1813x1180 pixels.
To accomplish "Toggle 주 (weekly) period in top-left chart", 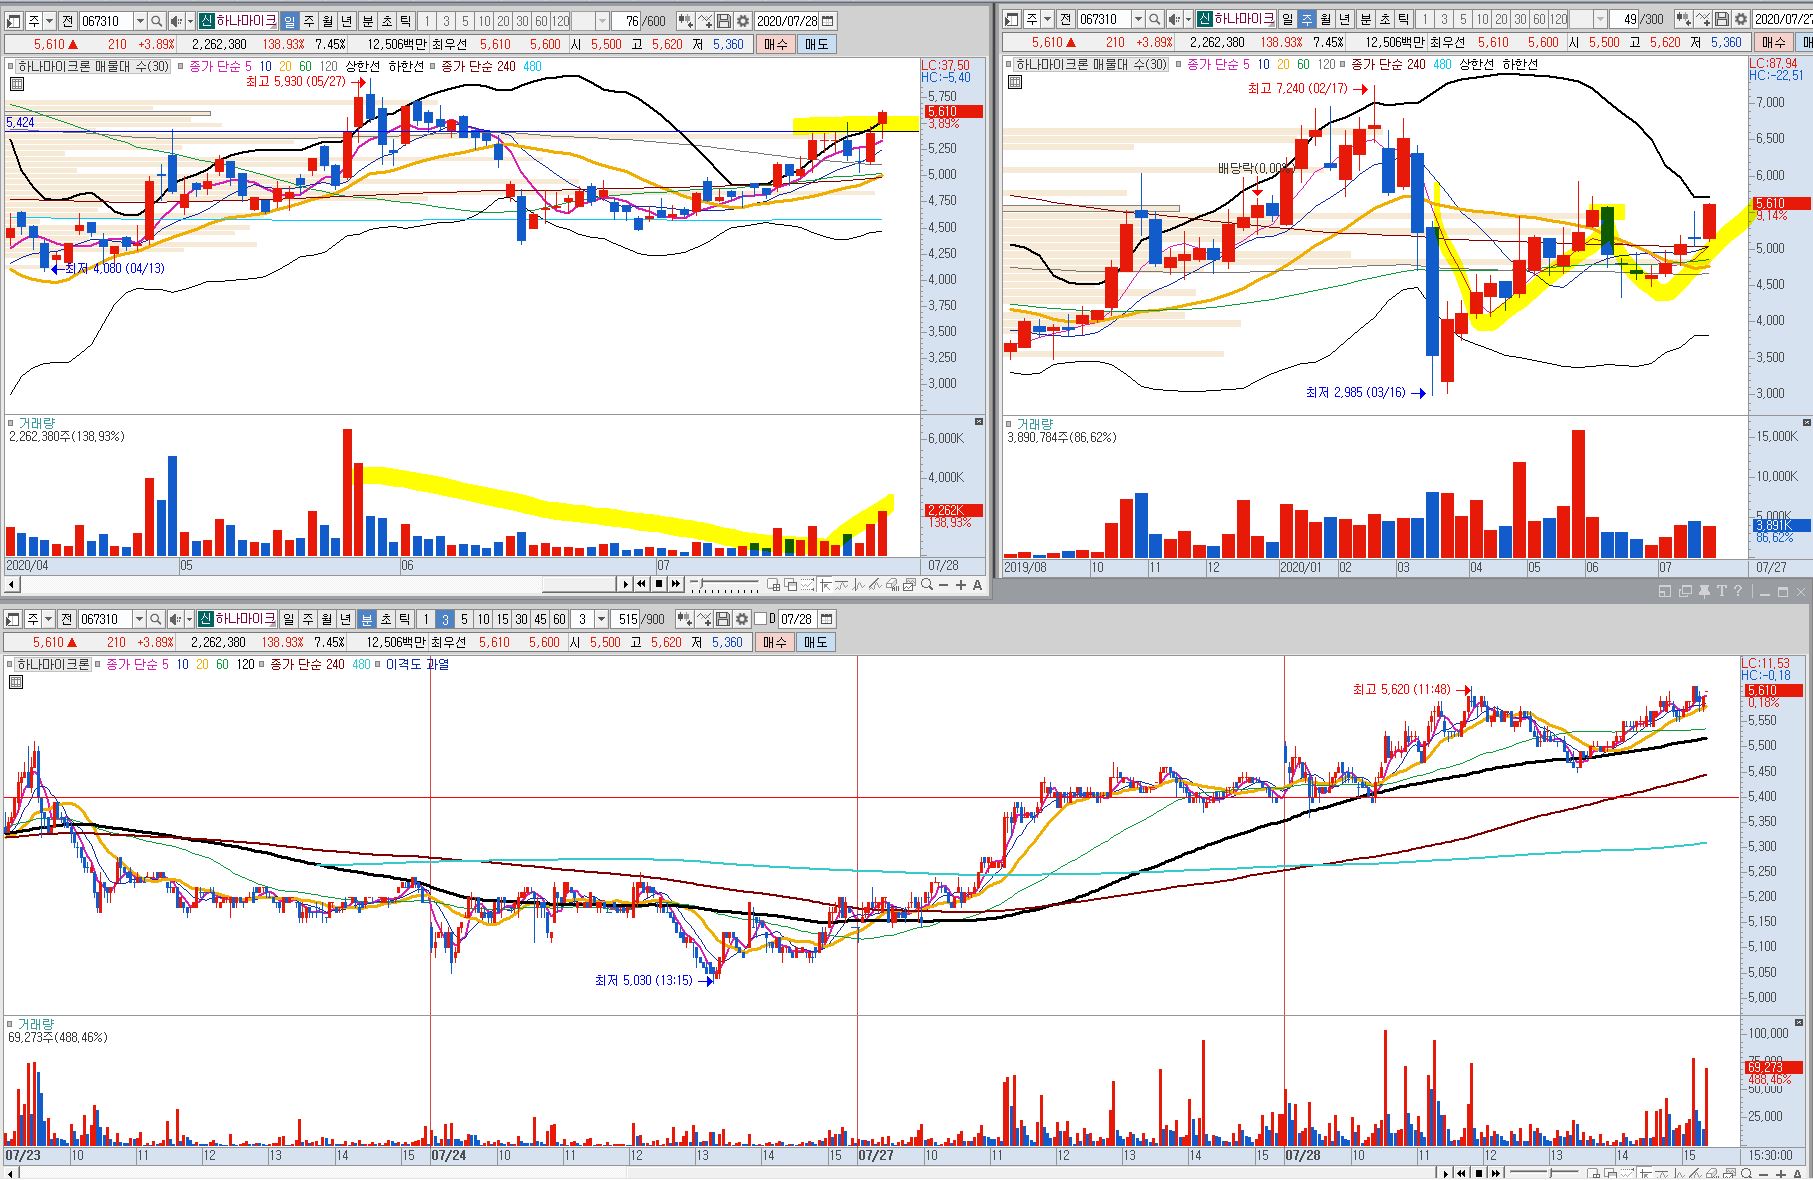I will click(x=308, y=21).
